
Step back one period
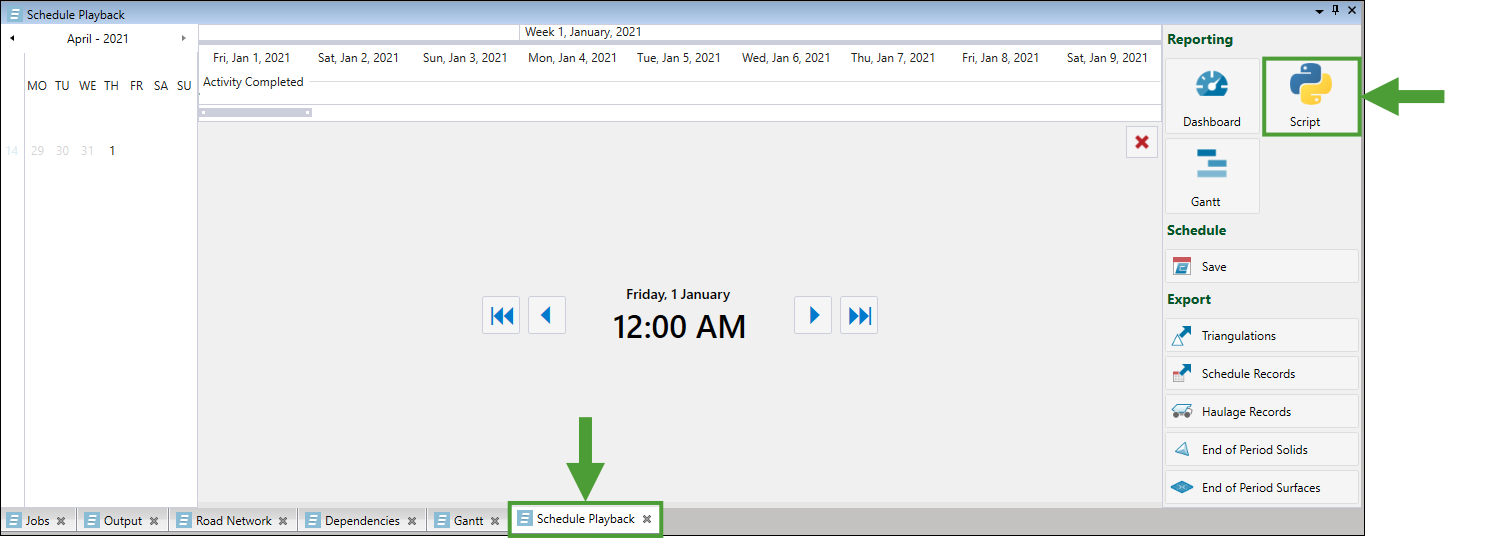point(547,315)
